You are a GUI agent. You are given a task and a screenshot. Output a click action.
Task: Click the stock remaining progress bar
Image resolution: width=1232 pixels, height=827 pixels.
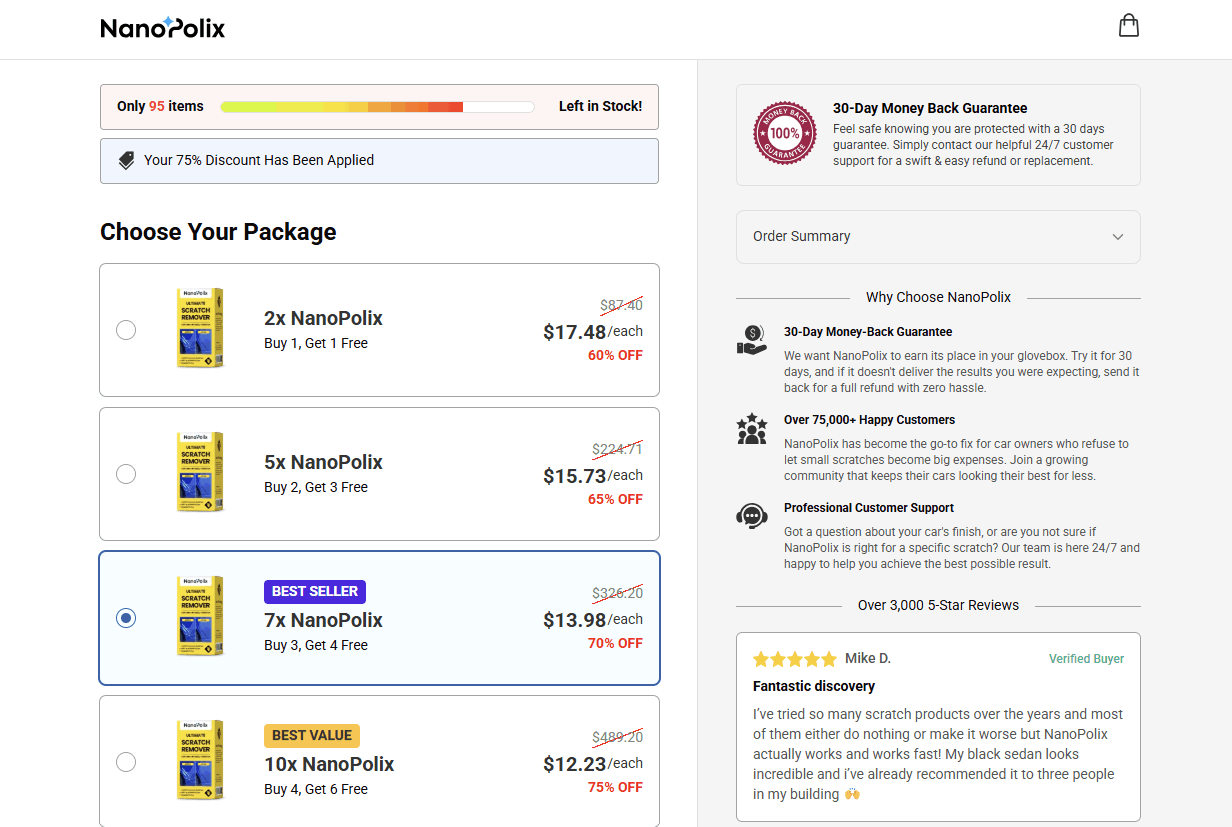(377, 106)
